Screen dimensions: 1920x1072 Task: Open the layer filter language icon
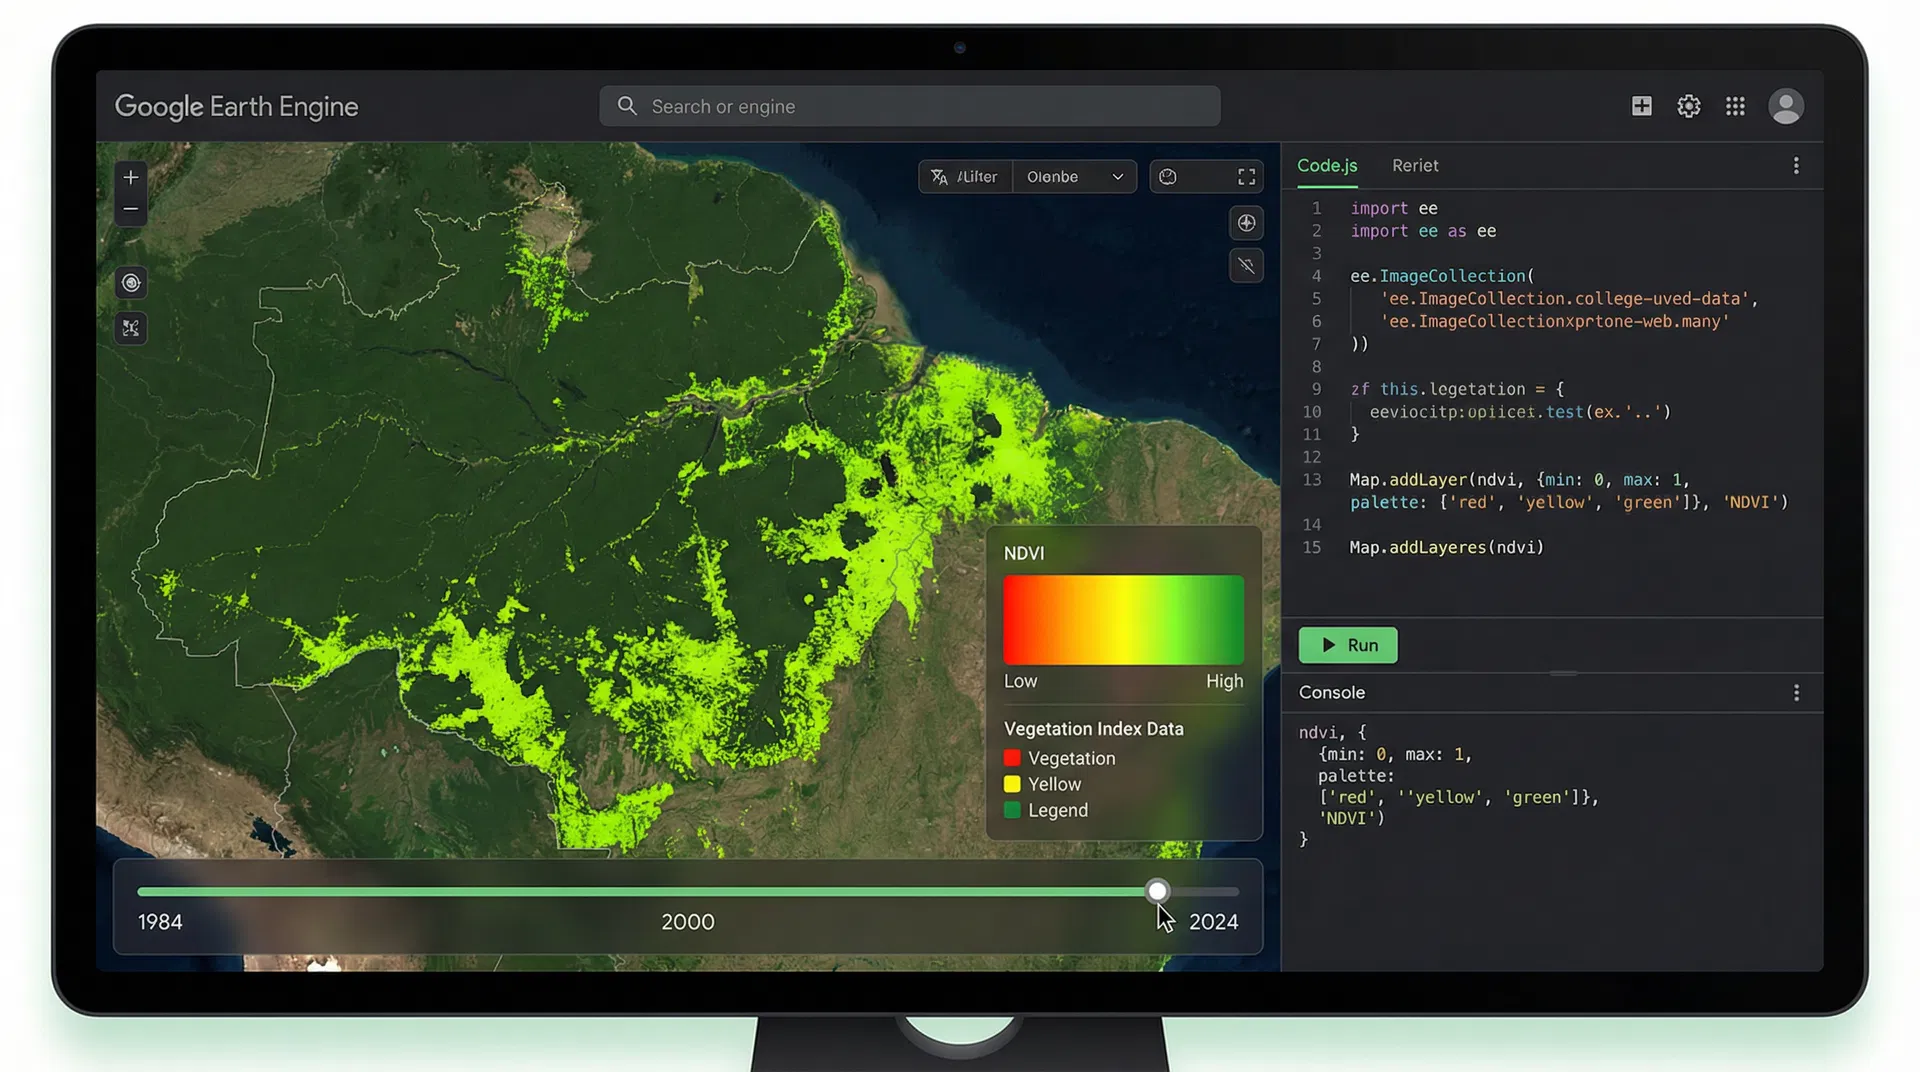click(x=940, y=176)
